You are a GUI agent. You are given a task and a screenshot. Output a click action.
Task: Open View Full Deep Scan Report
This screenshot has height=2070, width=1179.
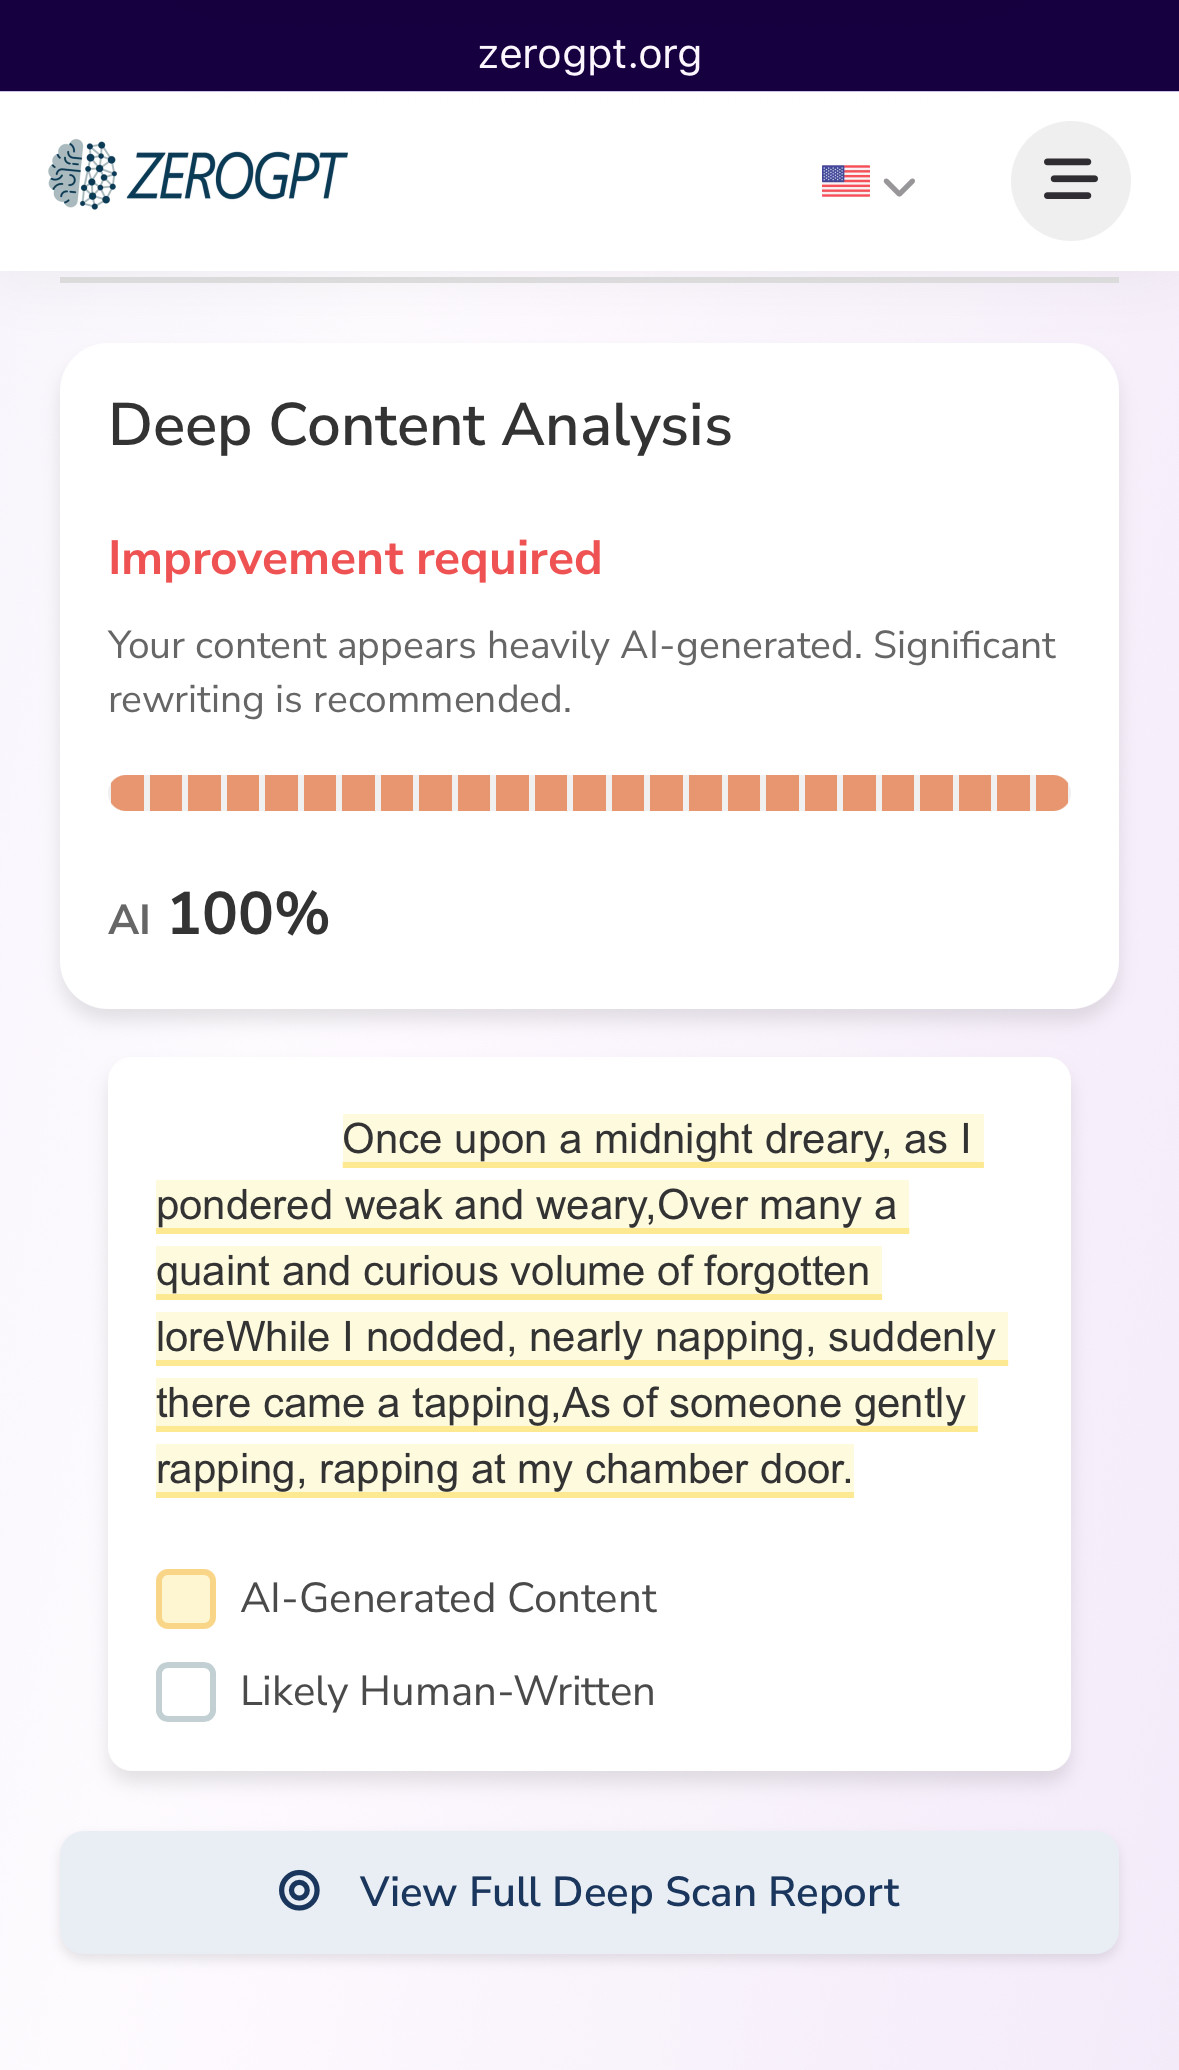point(589,1892)
